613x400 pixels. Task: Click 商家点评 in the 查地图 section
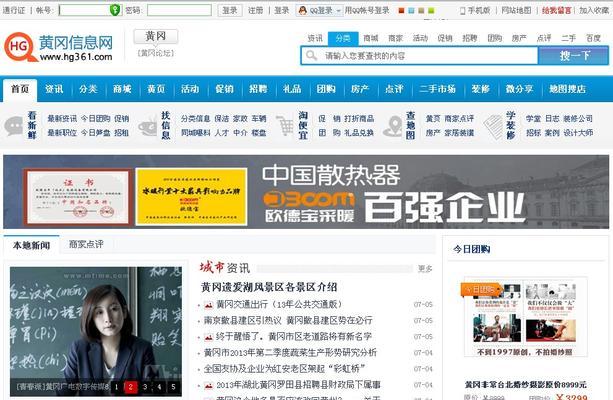(459, 118)
